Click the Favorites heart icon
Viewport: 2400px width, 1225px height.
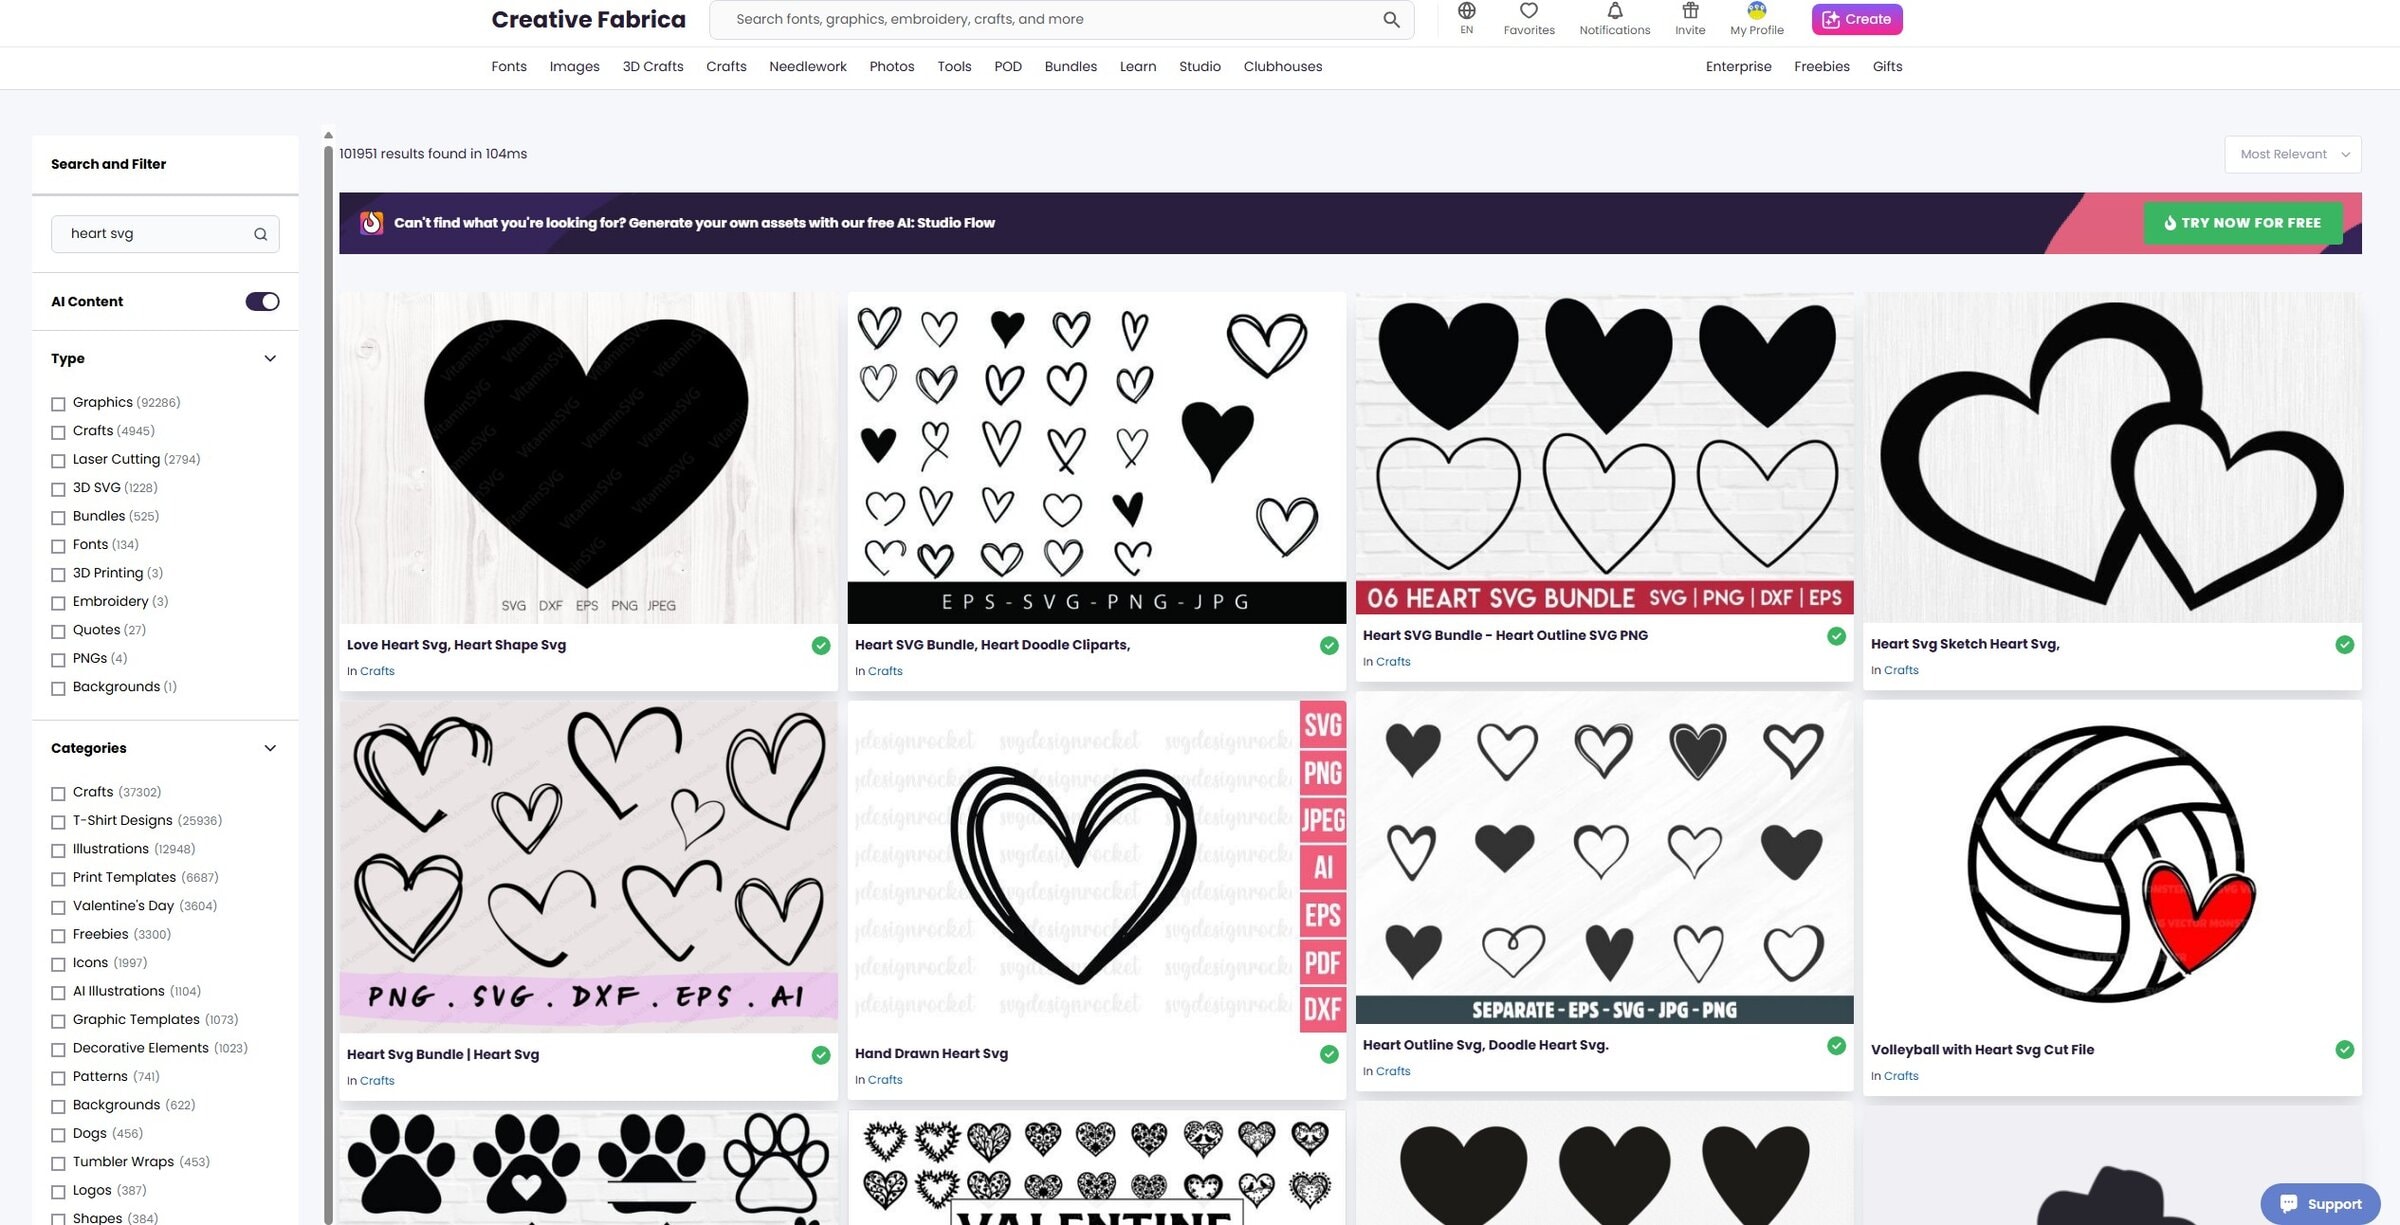pyautogui.click(x=1528, y=11)
